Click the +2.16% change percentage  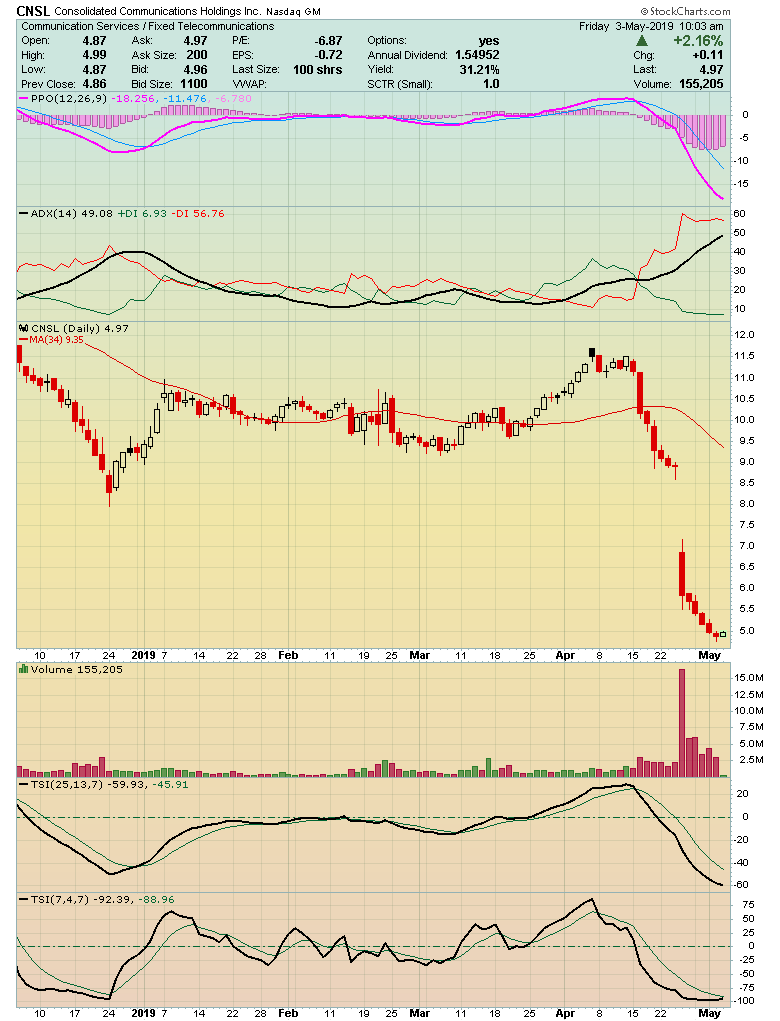698,40
